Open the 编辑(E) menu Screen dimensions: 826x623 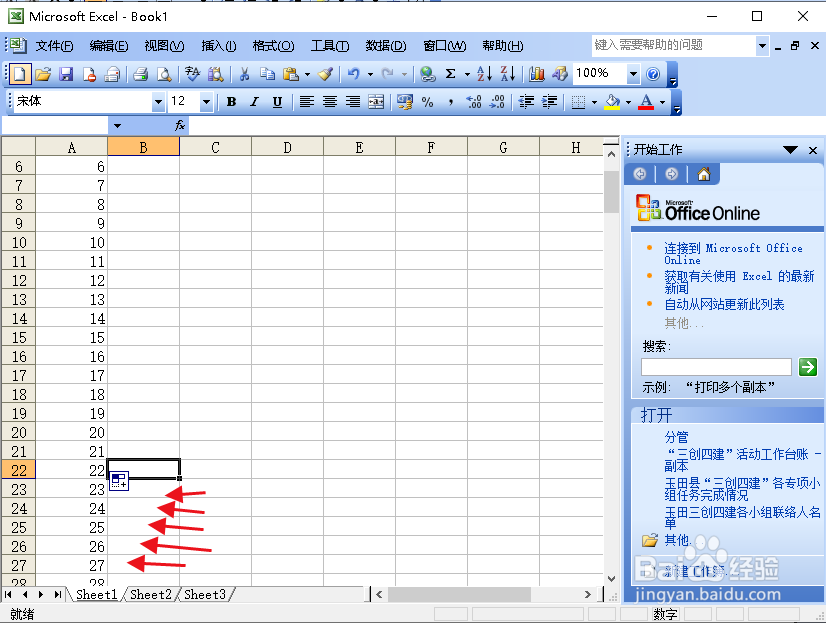(109, 46)
